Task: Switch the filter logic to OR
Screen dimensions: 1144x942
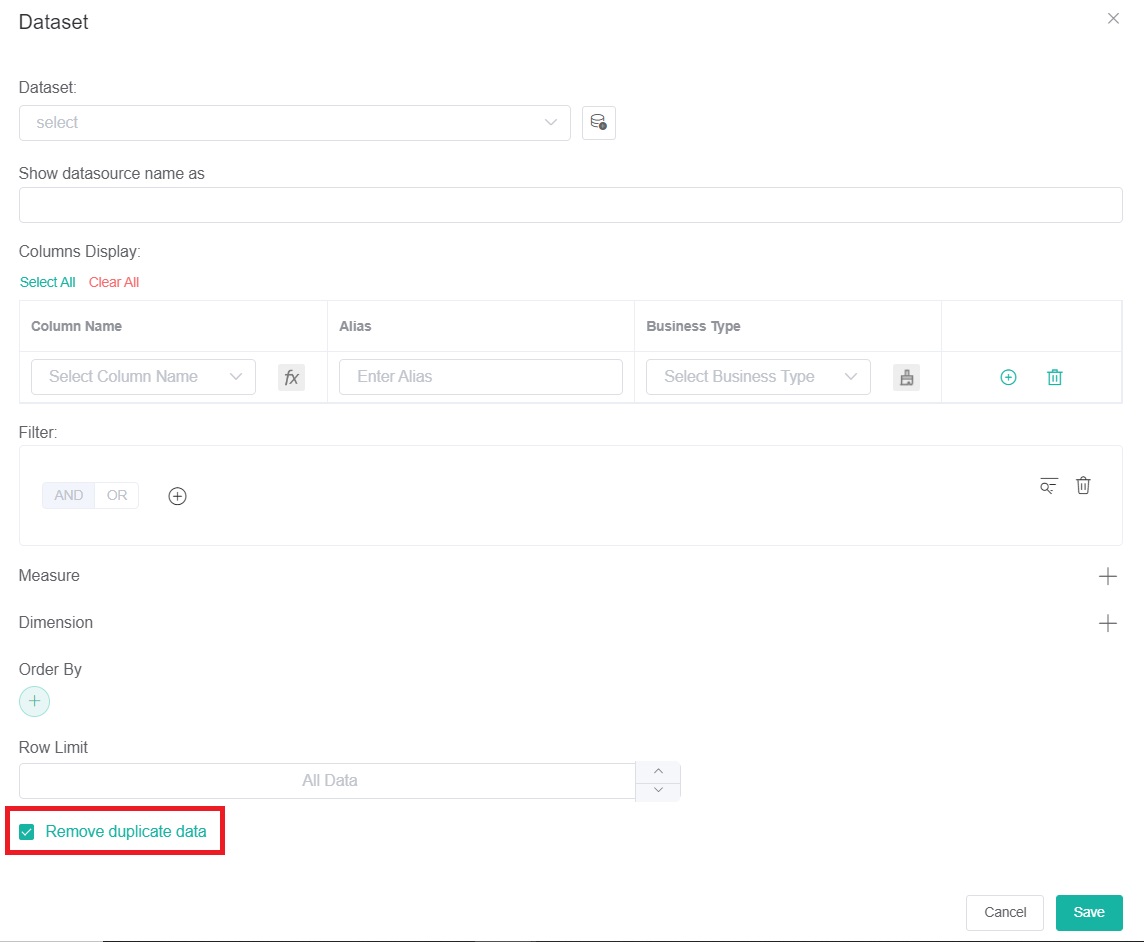Action: coord(116,495)
